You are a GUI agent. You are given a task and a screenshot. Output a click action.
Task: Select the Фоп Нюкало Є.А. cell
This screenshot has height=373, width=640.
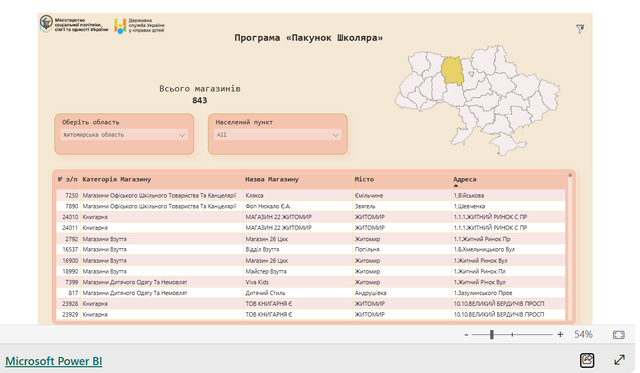[298, 206]
